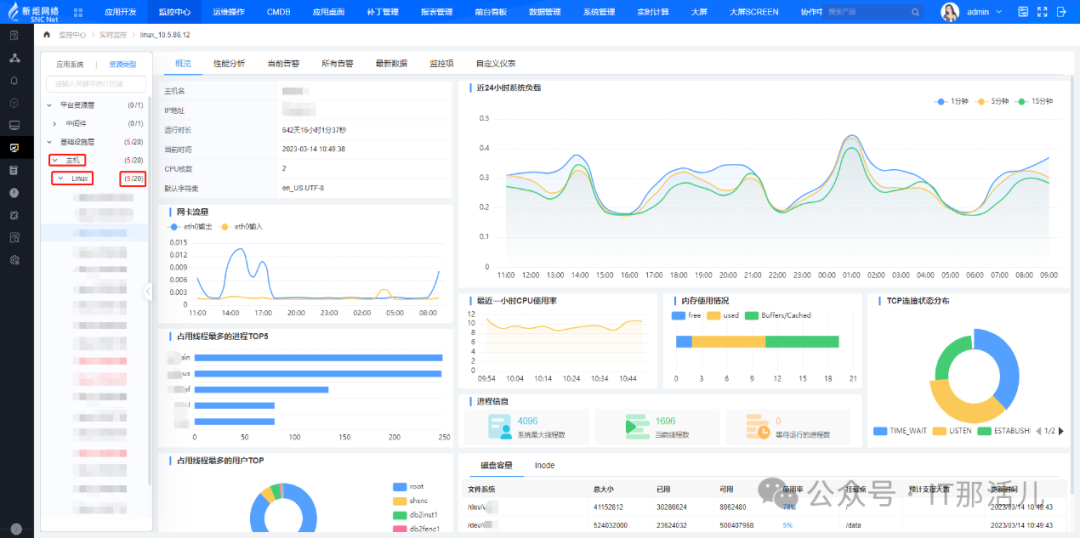Focus the resource tree keyword filter field

click(96, 84)
